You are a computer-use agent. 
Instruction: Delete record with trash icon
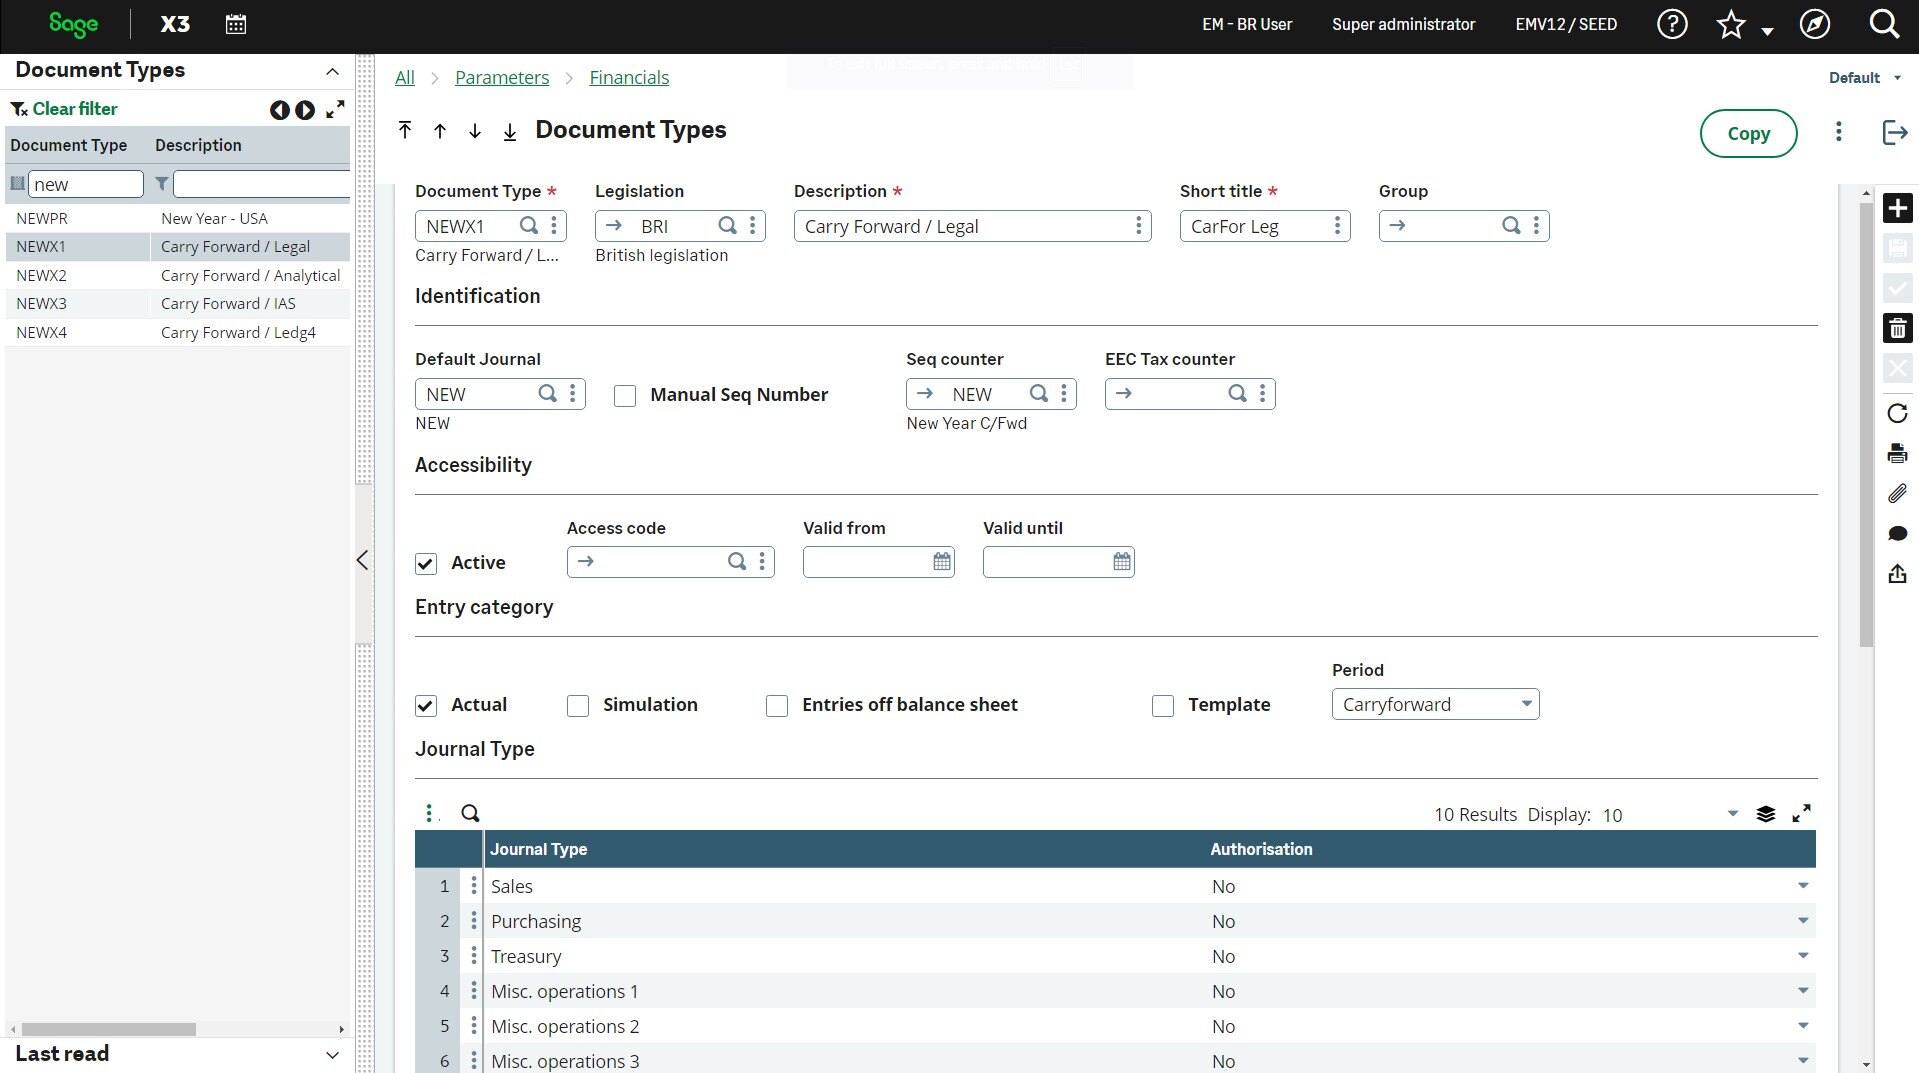(x=1897, y=328)
